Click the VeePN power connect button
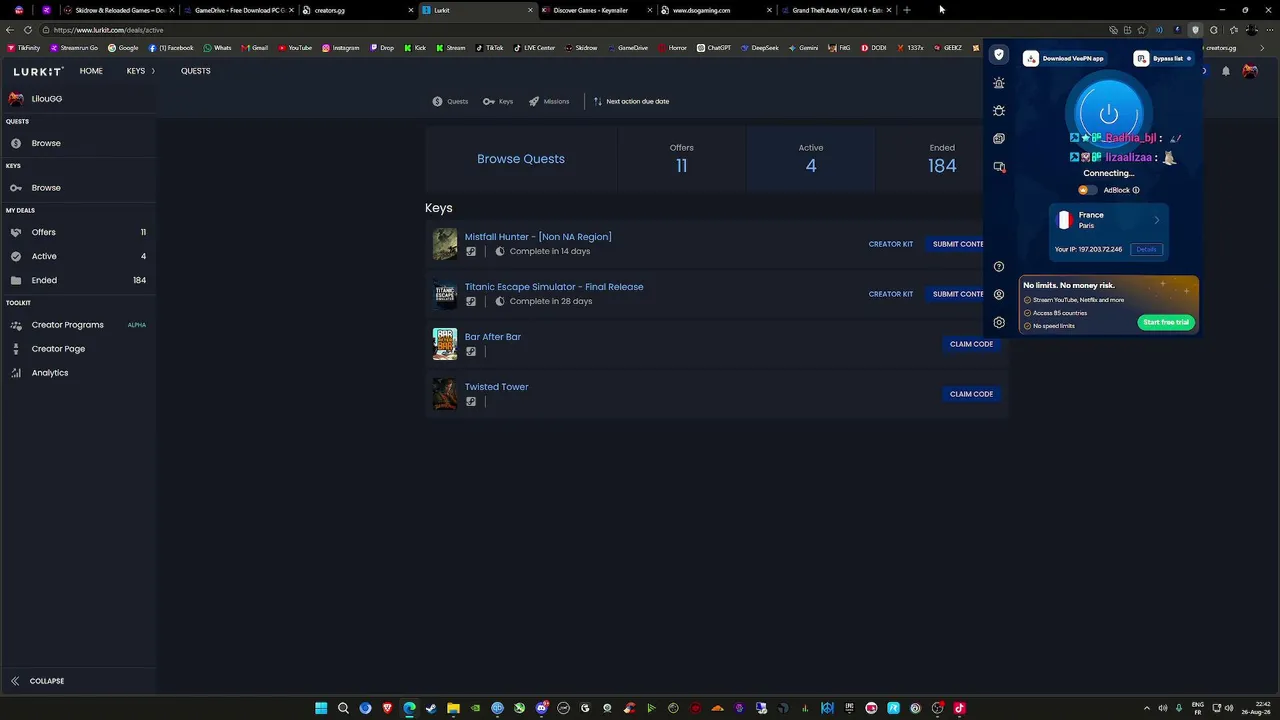 (1108, 114)
